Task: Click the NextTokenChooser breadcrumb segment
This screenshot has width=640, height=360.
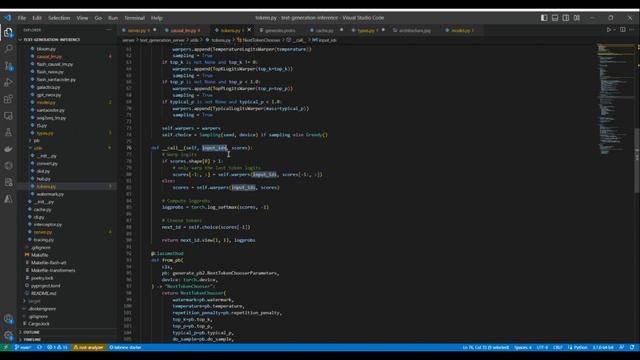Action: [260, 40]
